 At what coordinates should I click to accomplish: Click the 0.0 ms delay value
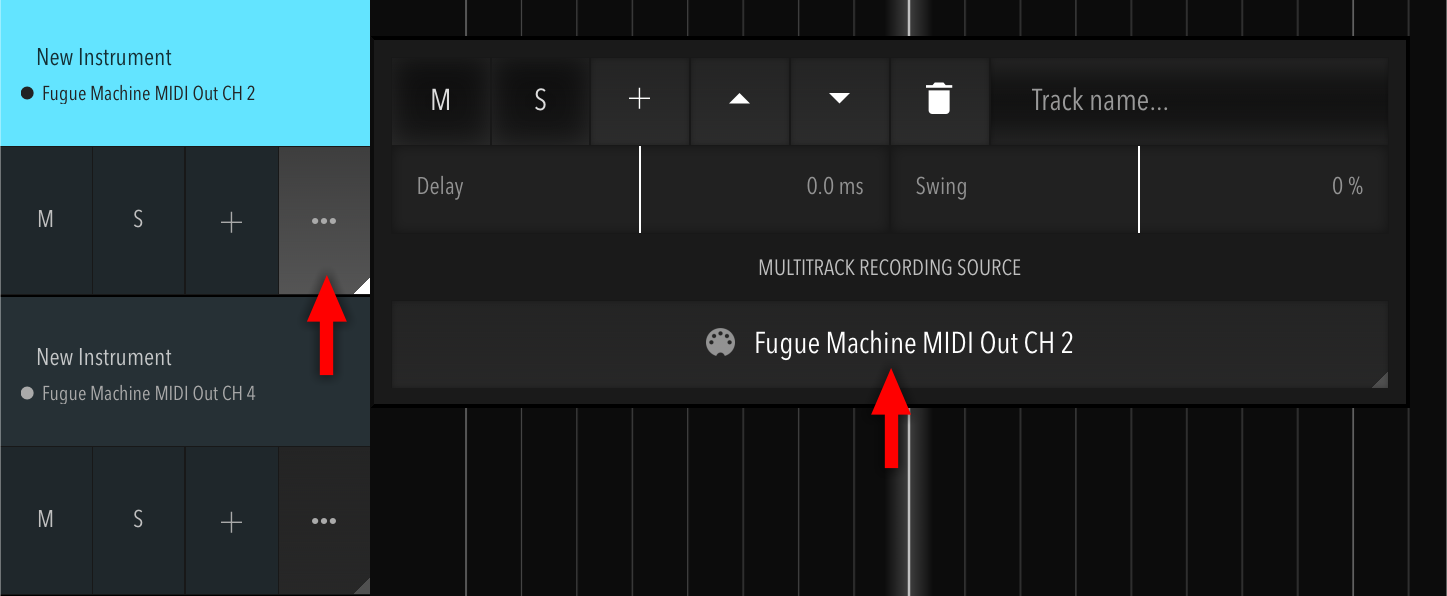tap(835, 187)
